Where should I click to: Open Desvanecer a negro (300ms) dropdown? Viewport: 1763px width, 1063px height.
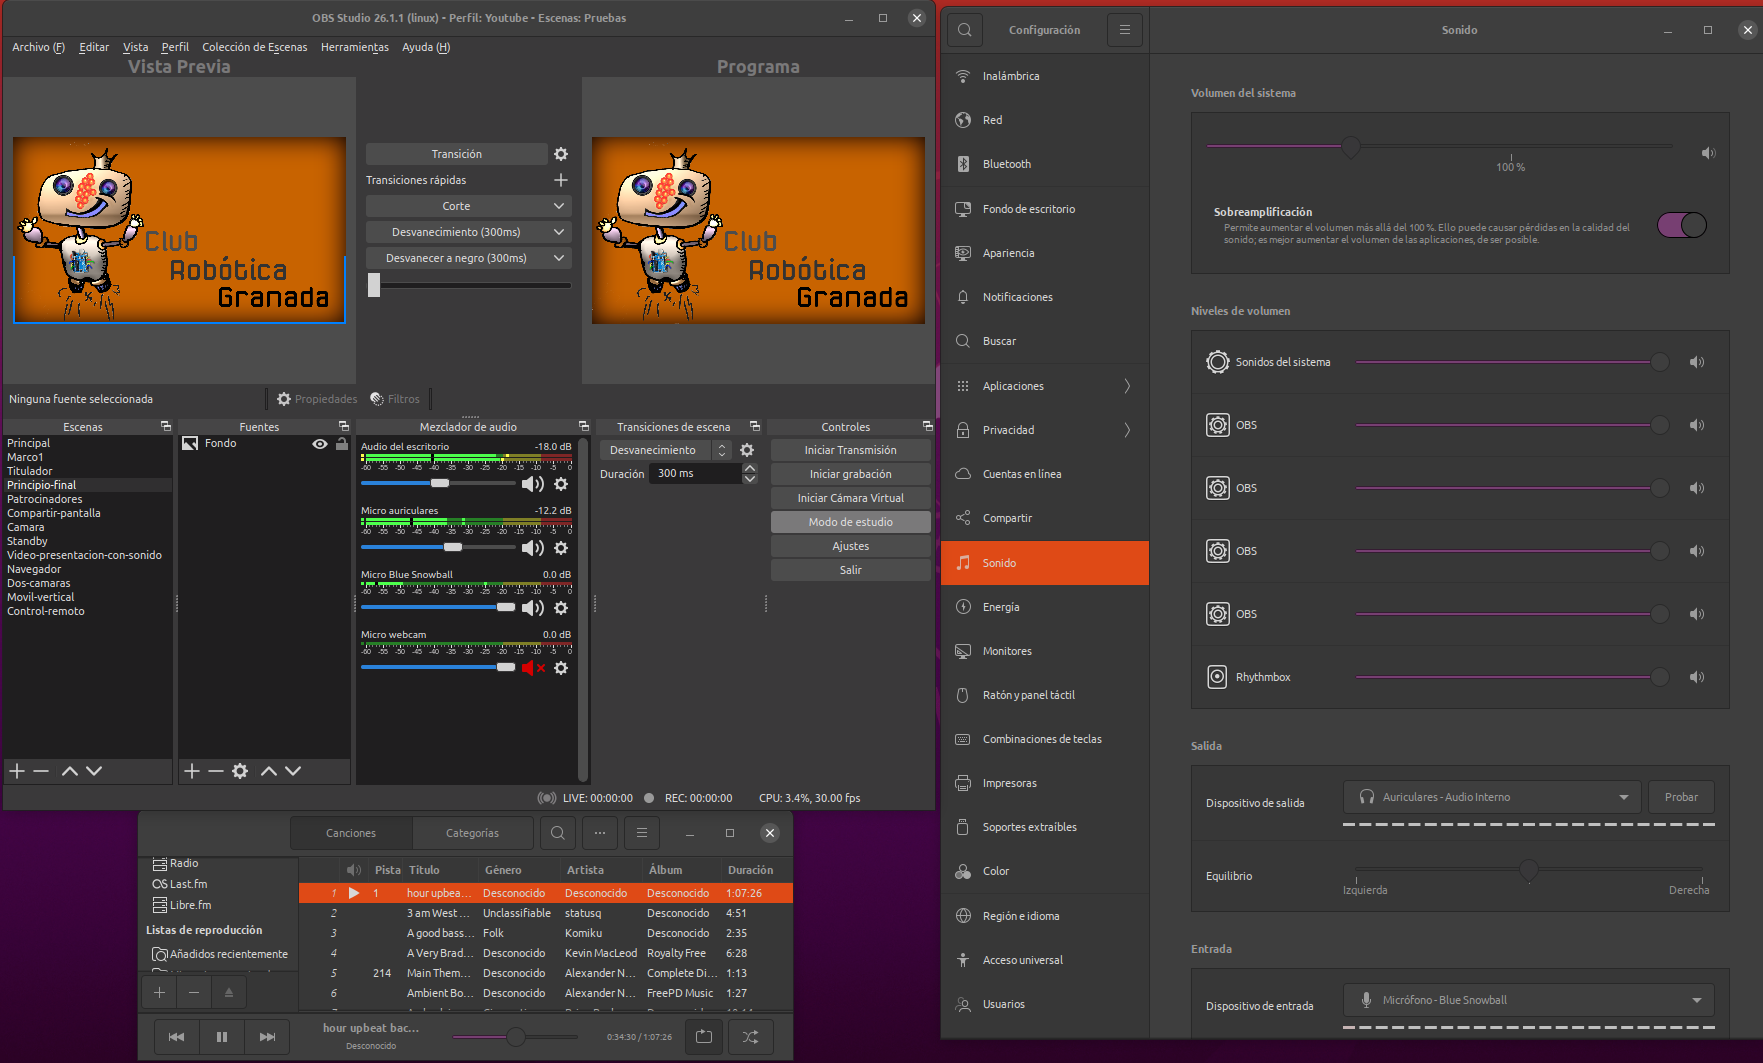468,258
